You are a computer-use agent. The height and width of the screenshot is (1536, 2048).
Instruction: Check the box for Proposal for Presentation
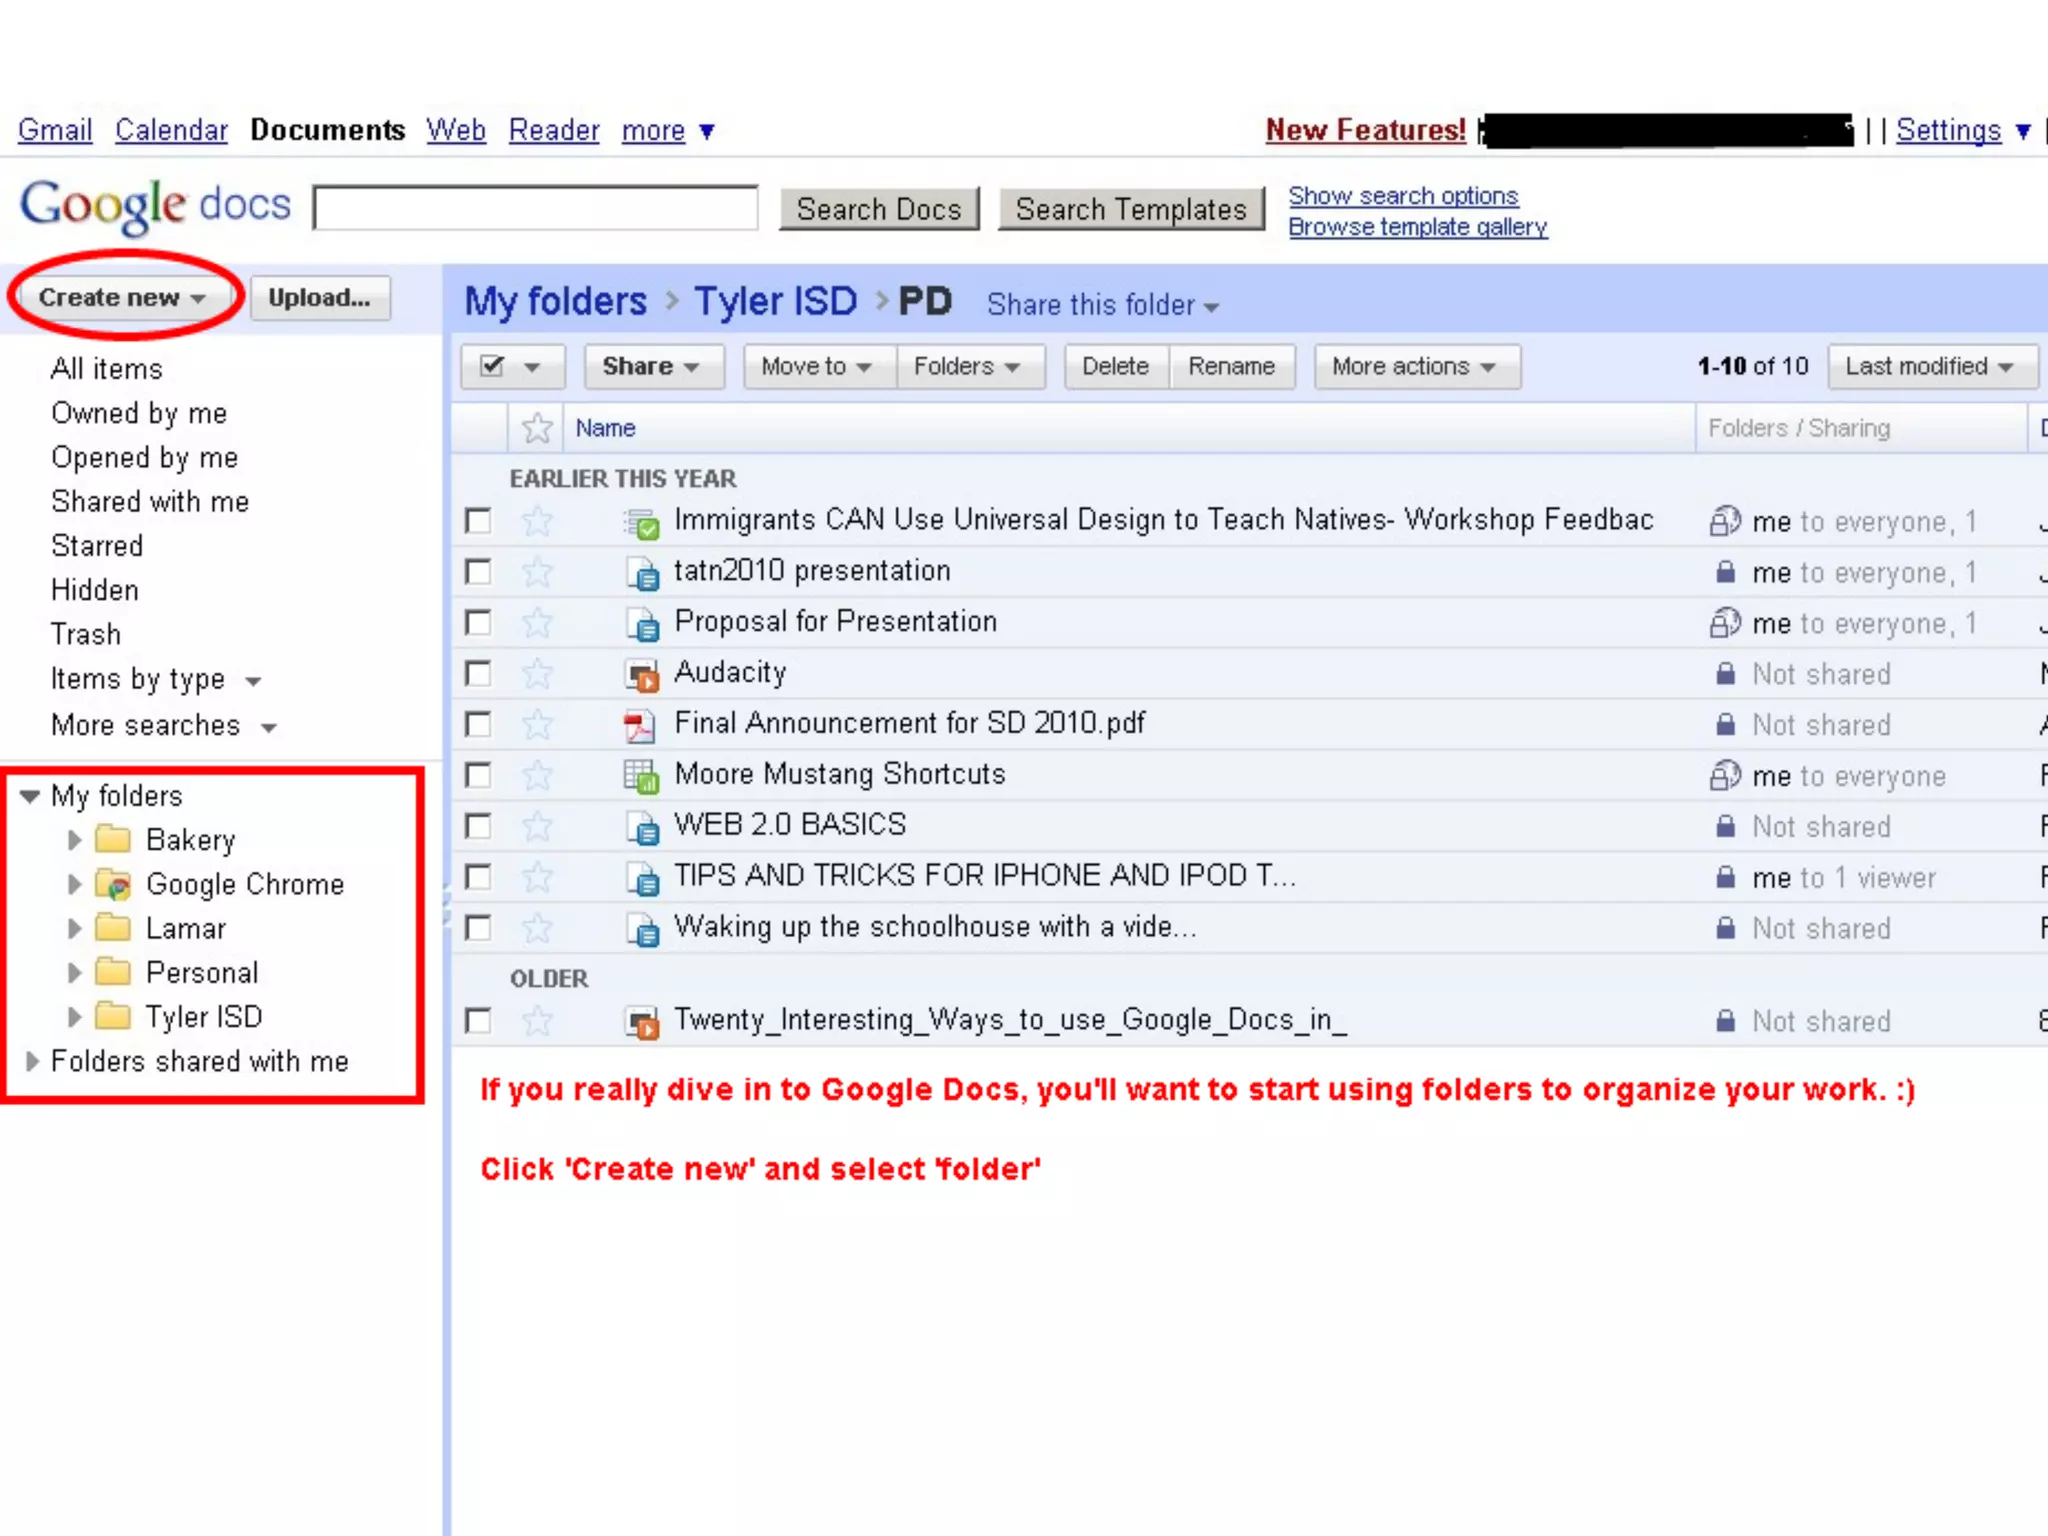click(478, 623)
